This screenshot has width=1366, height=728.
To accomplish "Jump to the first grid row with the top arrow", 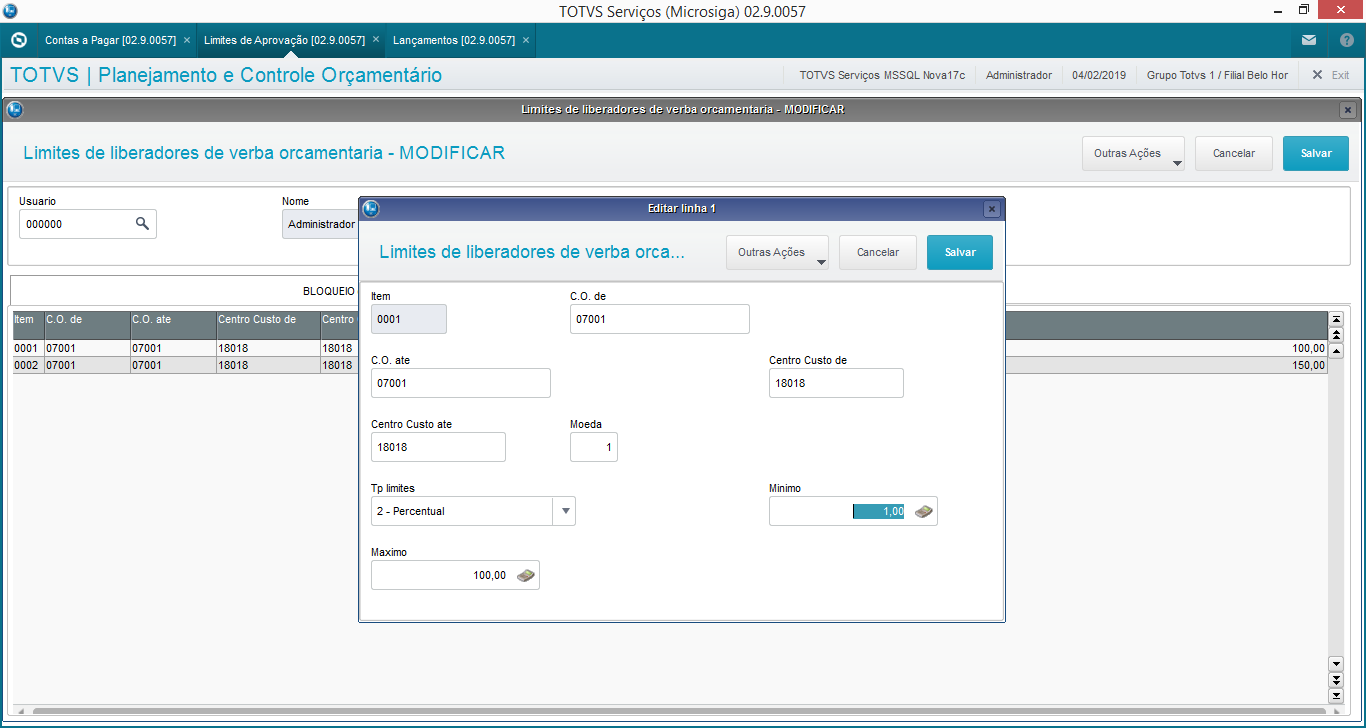I will 1336,319.
